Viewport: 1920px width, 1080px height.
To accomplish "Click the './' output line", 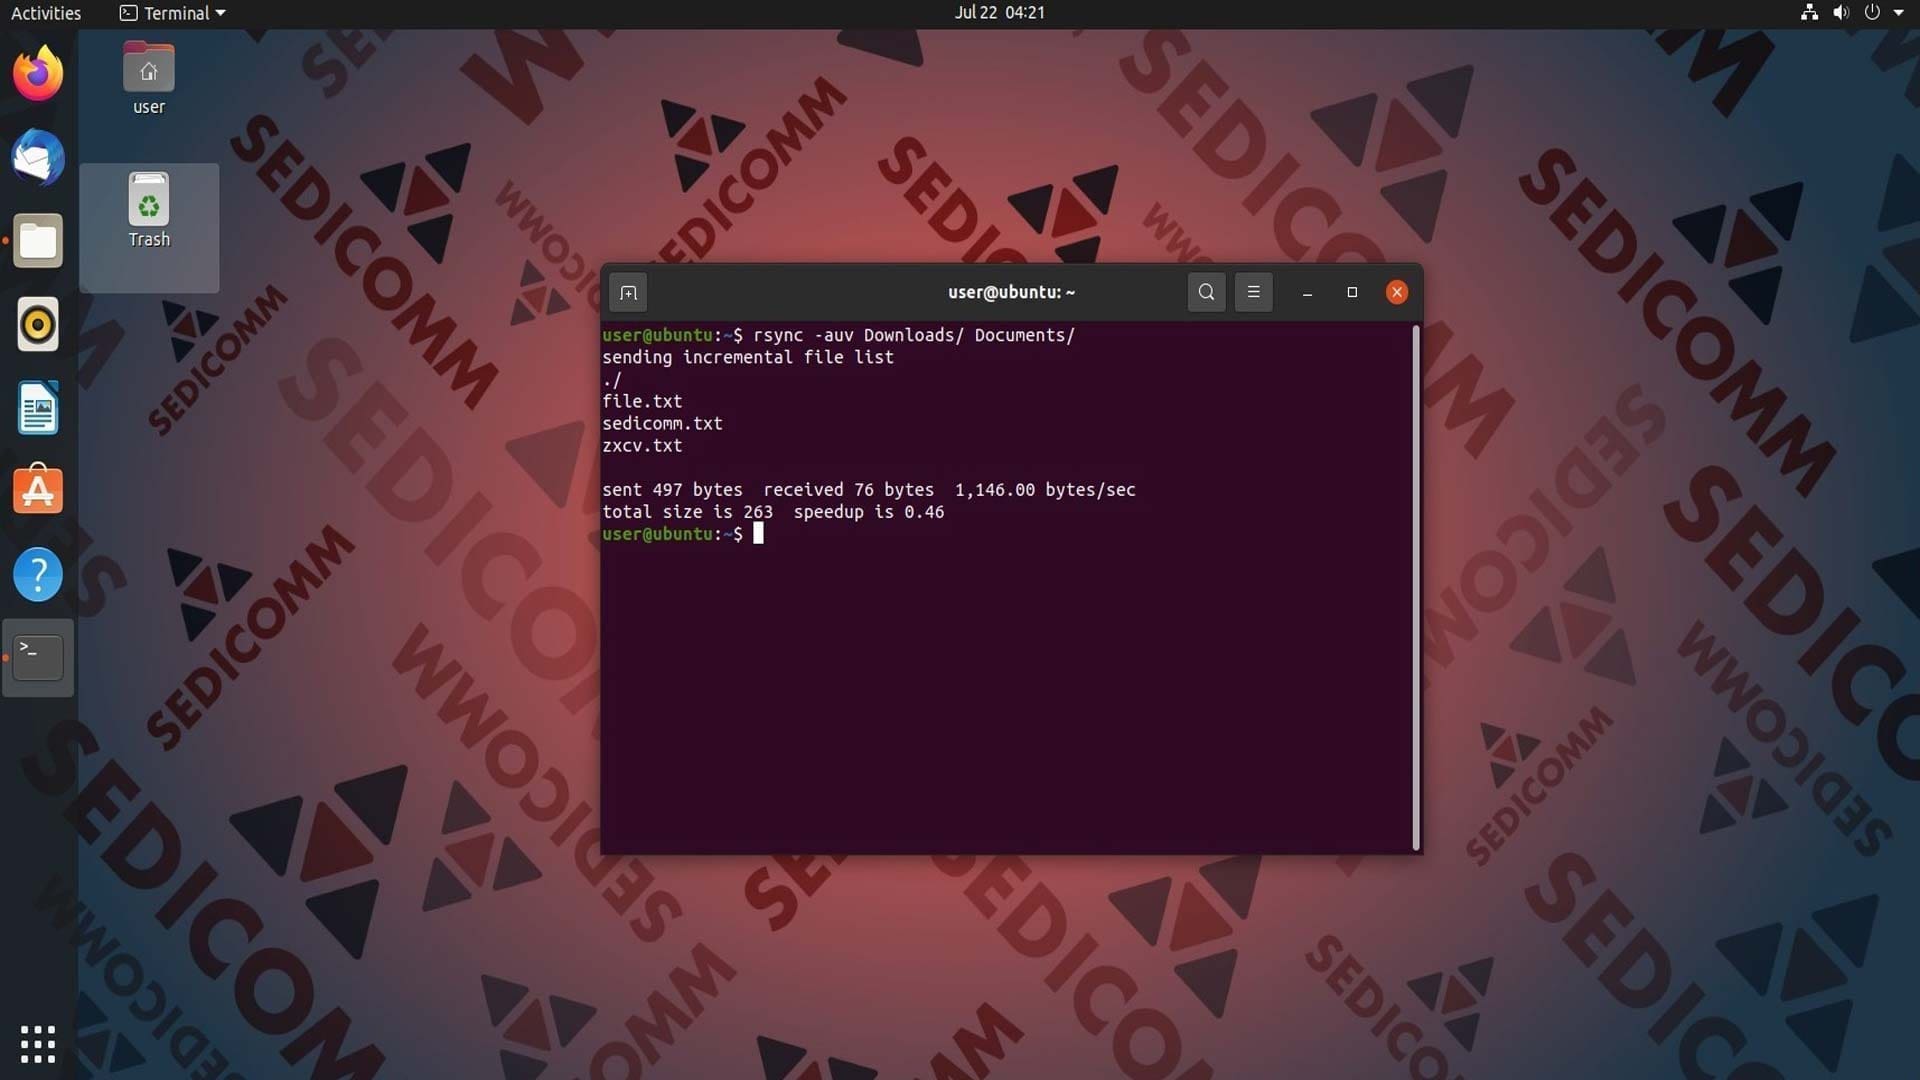I will tap(612, 379).
